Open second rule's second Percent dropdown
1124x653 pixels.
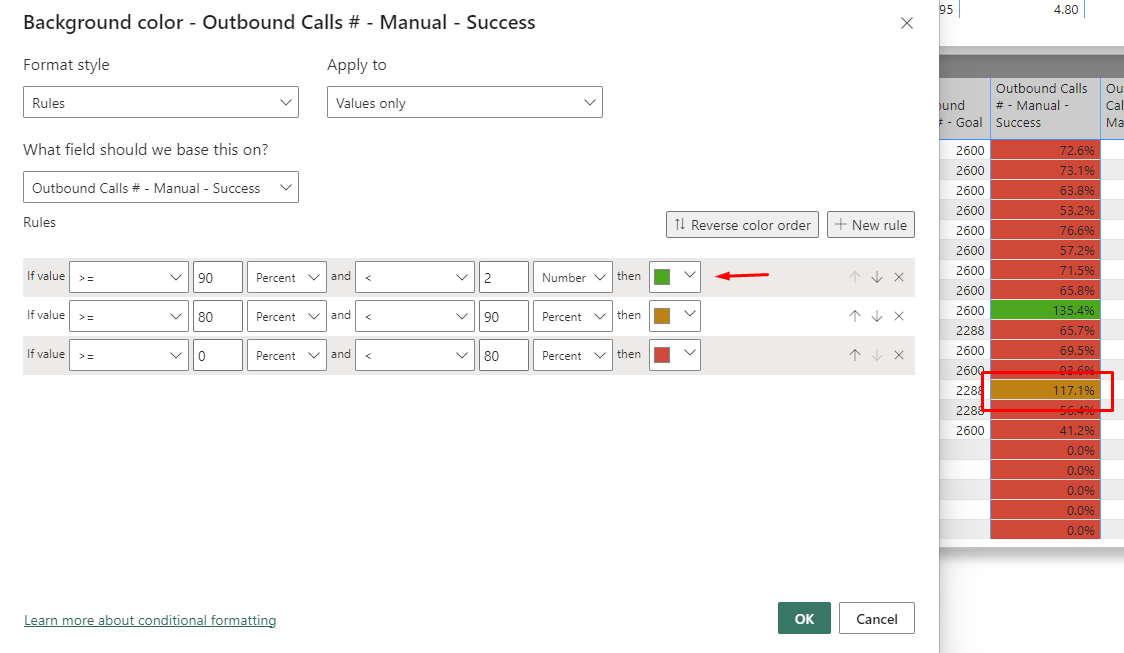tap(573, 316)
